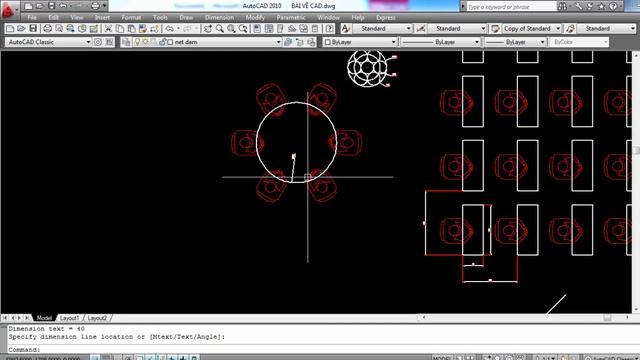Plot the drawing with the printer icon
640x360 pixels.
click(47, 29)
